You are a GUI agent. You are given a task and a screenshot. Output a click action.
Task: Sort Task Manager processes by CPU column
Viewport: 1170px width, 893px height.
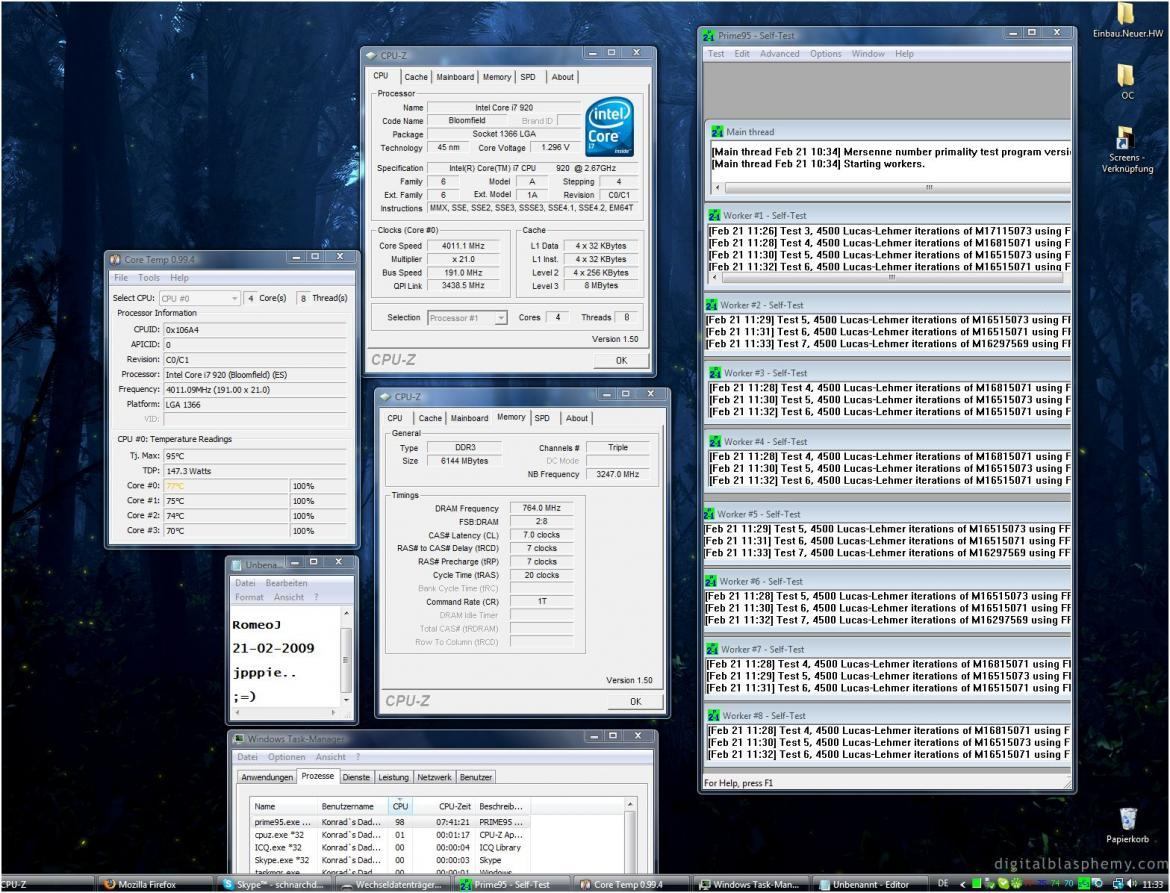point(400,806)
